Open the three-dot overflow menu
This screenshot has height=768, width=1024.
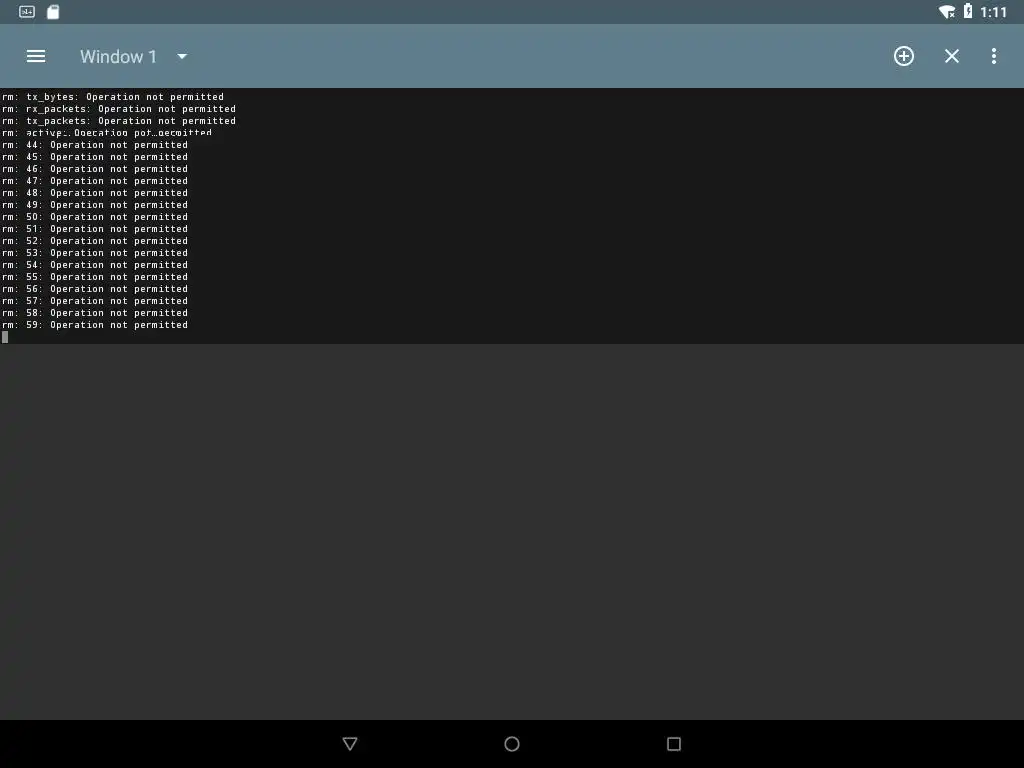coord(993,56)
